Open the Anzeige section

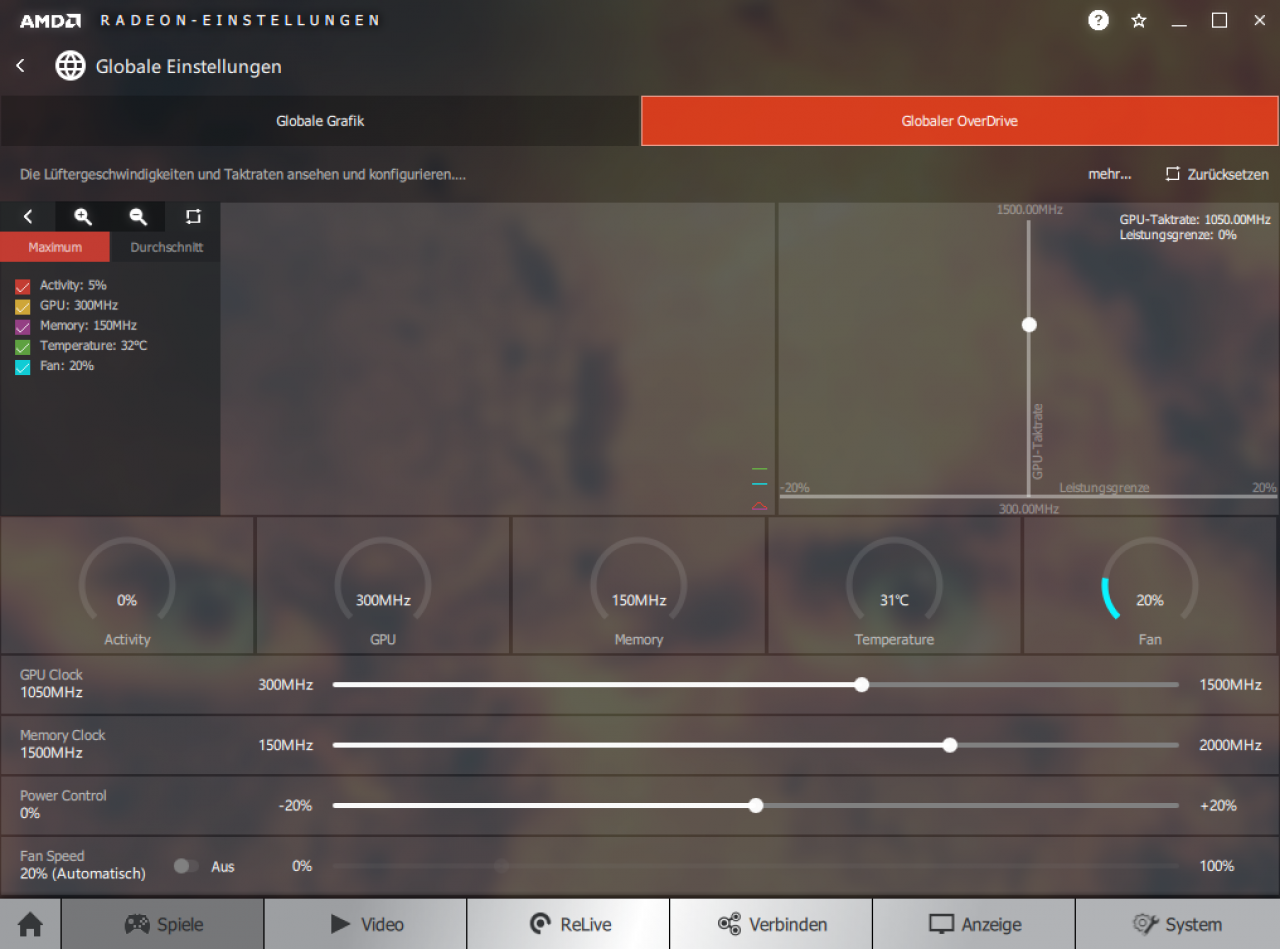pyautogui.click(x=975, y=924)
